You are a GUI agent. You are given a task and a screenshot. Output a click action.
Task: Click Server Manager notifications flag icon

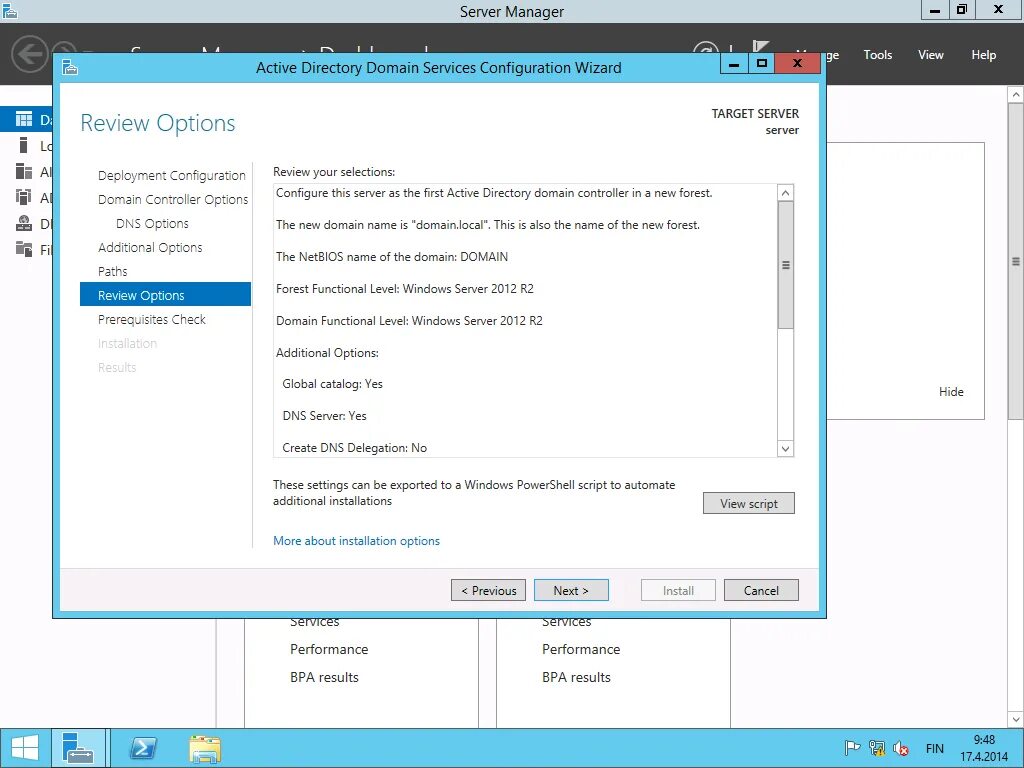coord(760,48)
